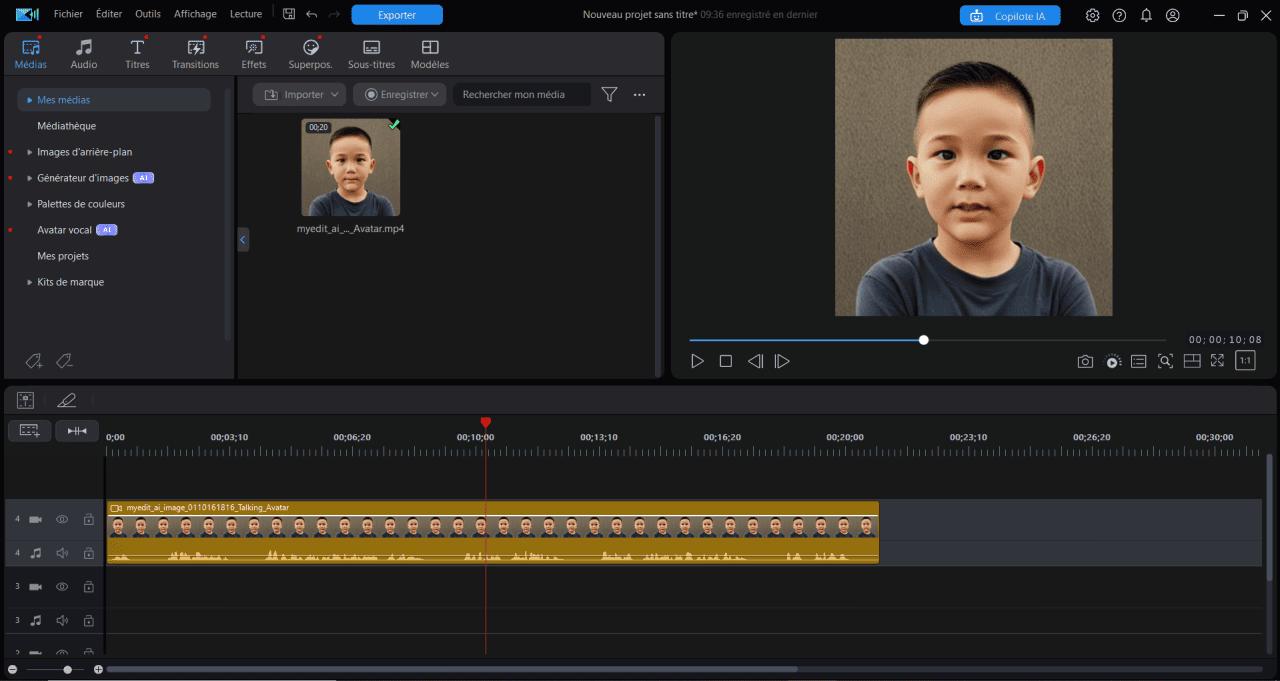Click the snapshot camera icon in preview
The image size is (1280, 681).
(x=1085, y=361)
